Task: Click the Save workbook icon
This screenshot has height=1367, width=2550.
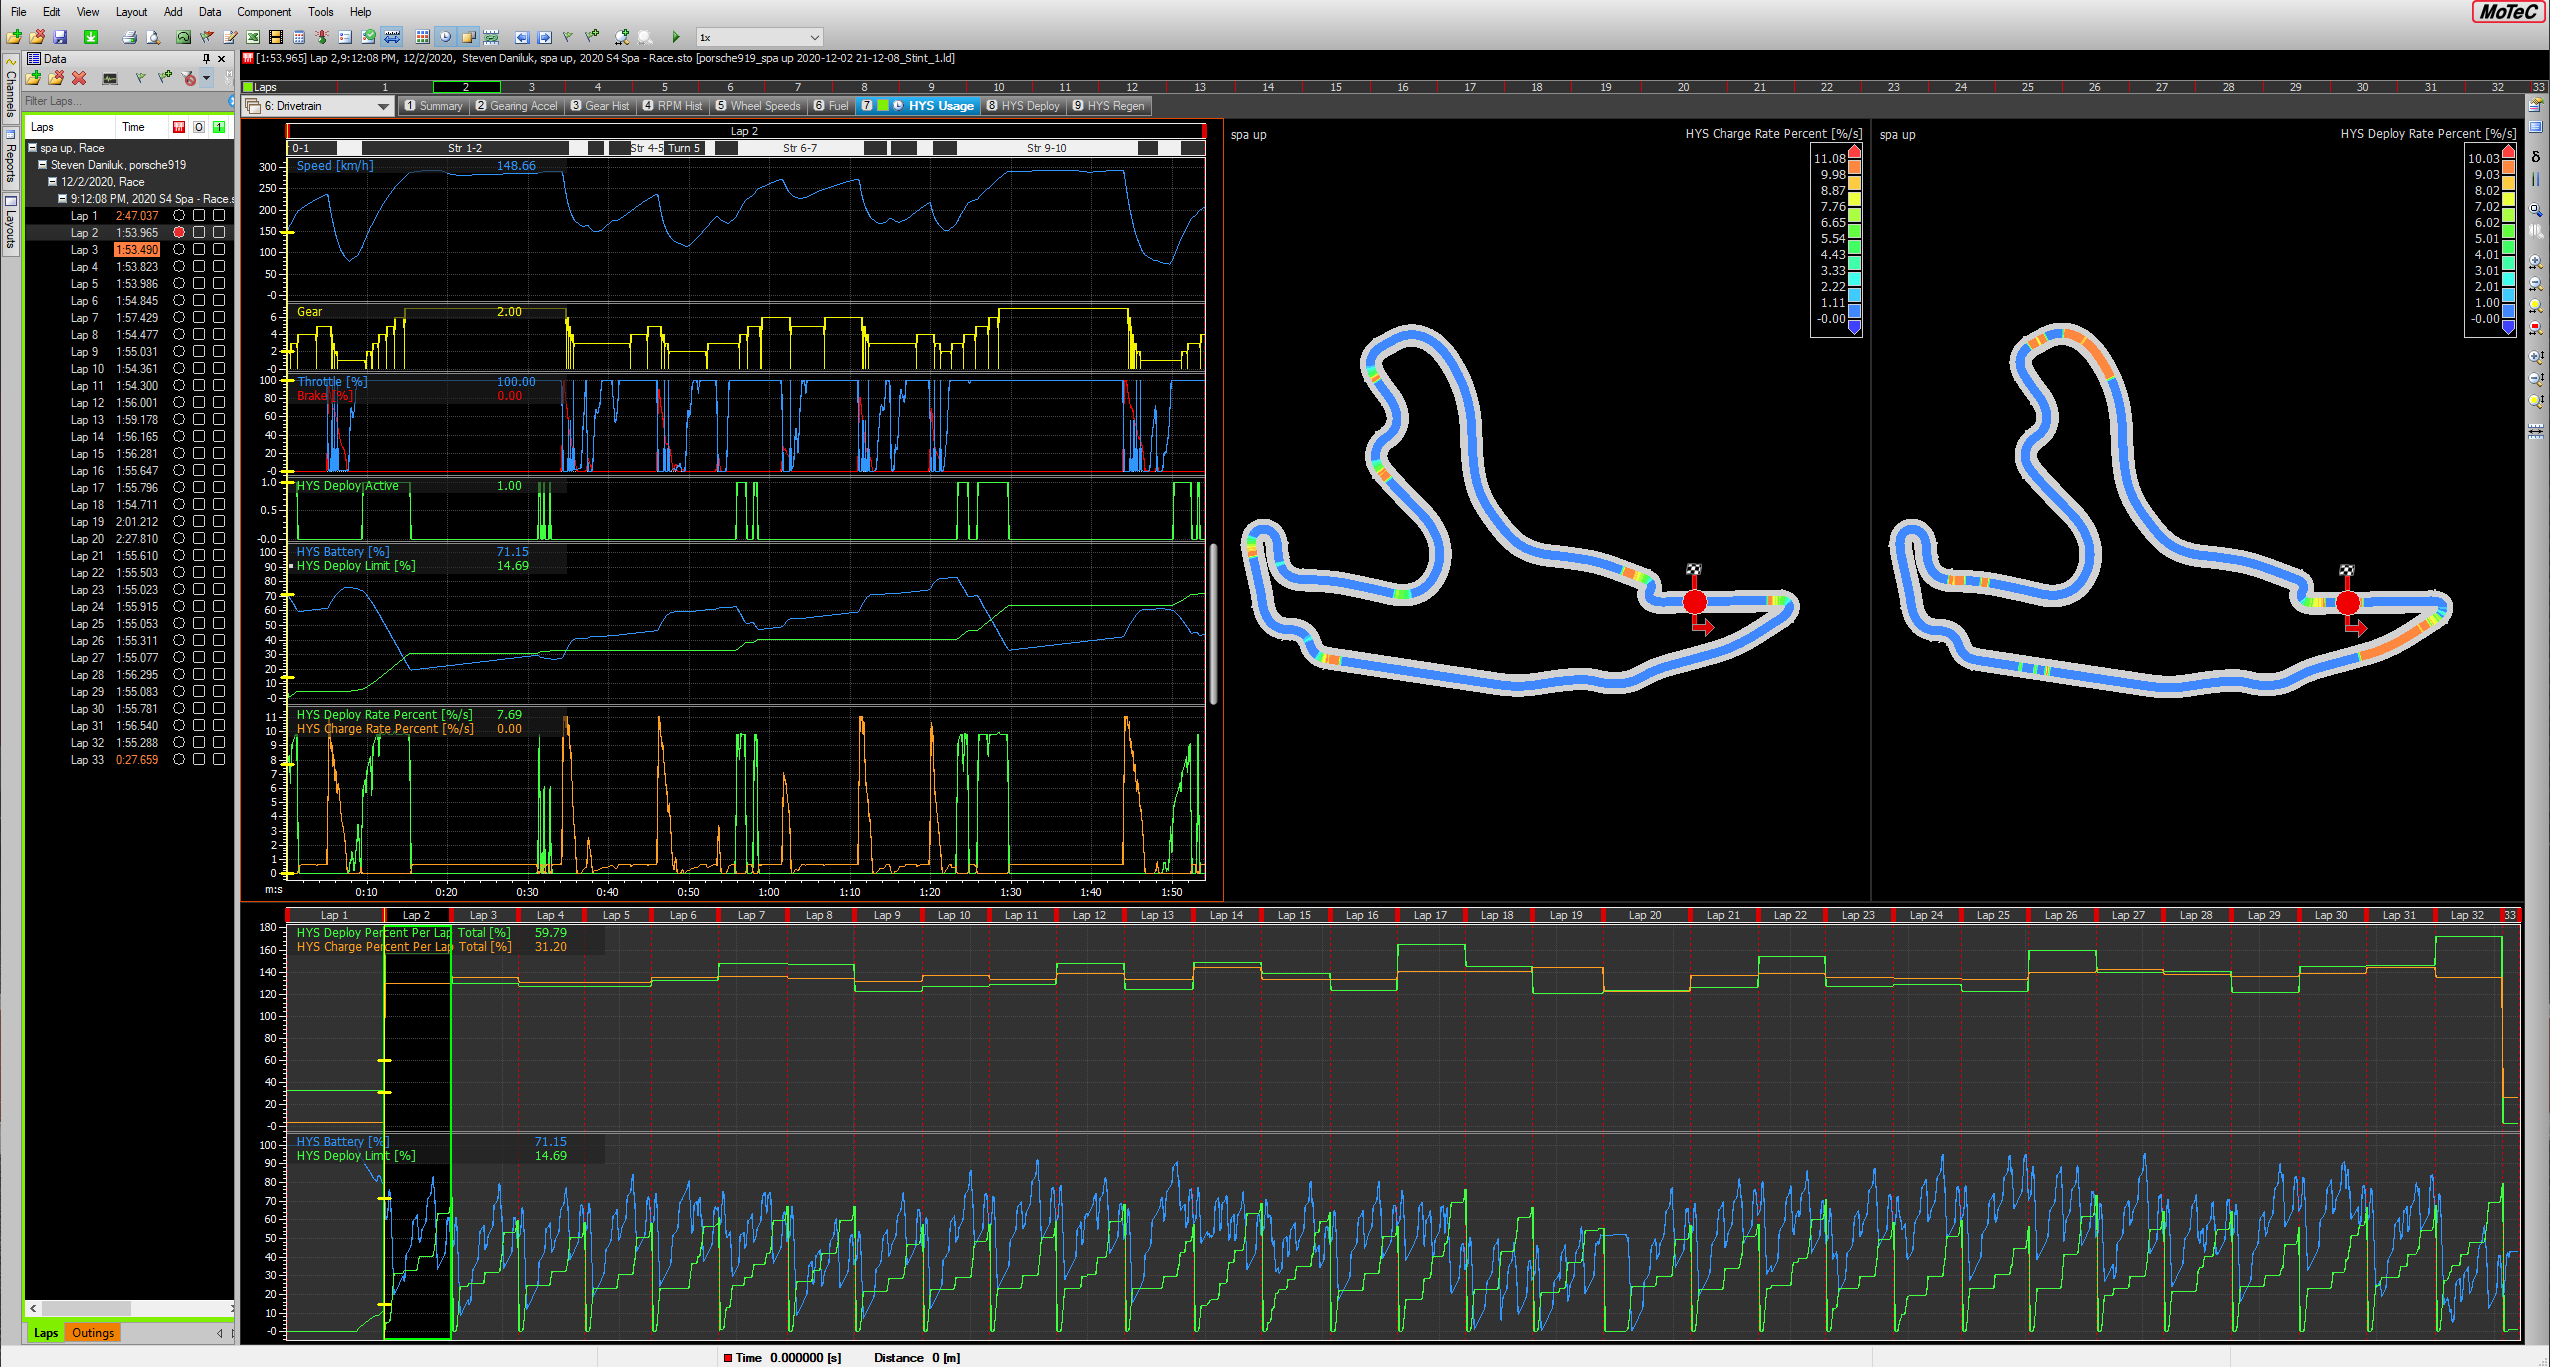Action: click(x=60, y=37)
